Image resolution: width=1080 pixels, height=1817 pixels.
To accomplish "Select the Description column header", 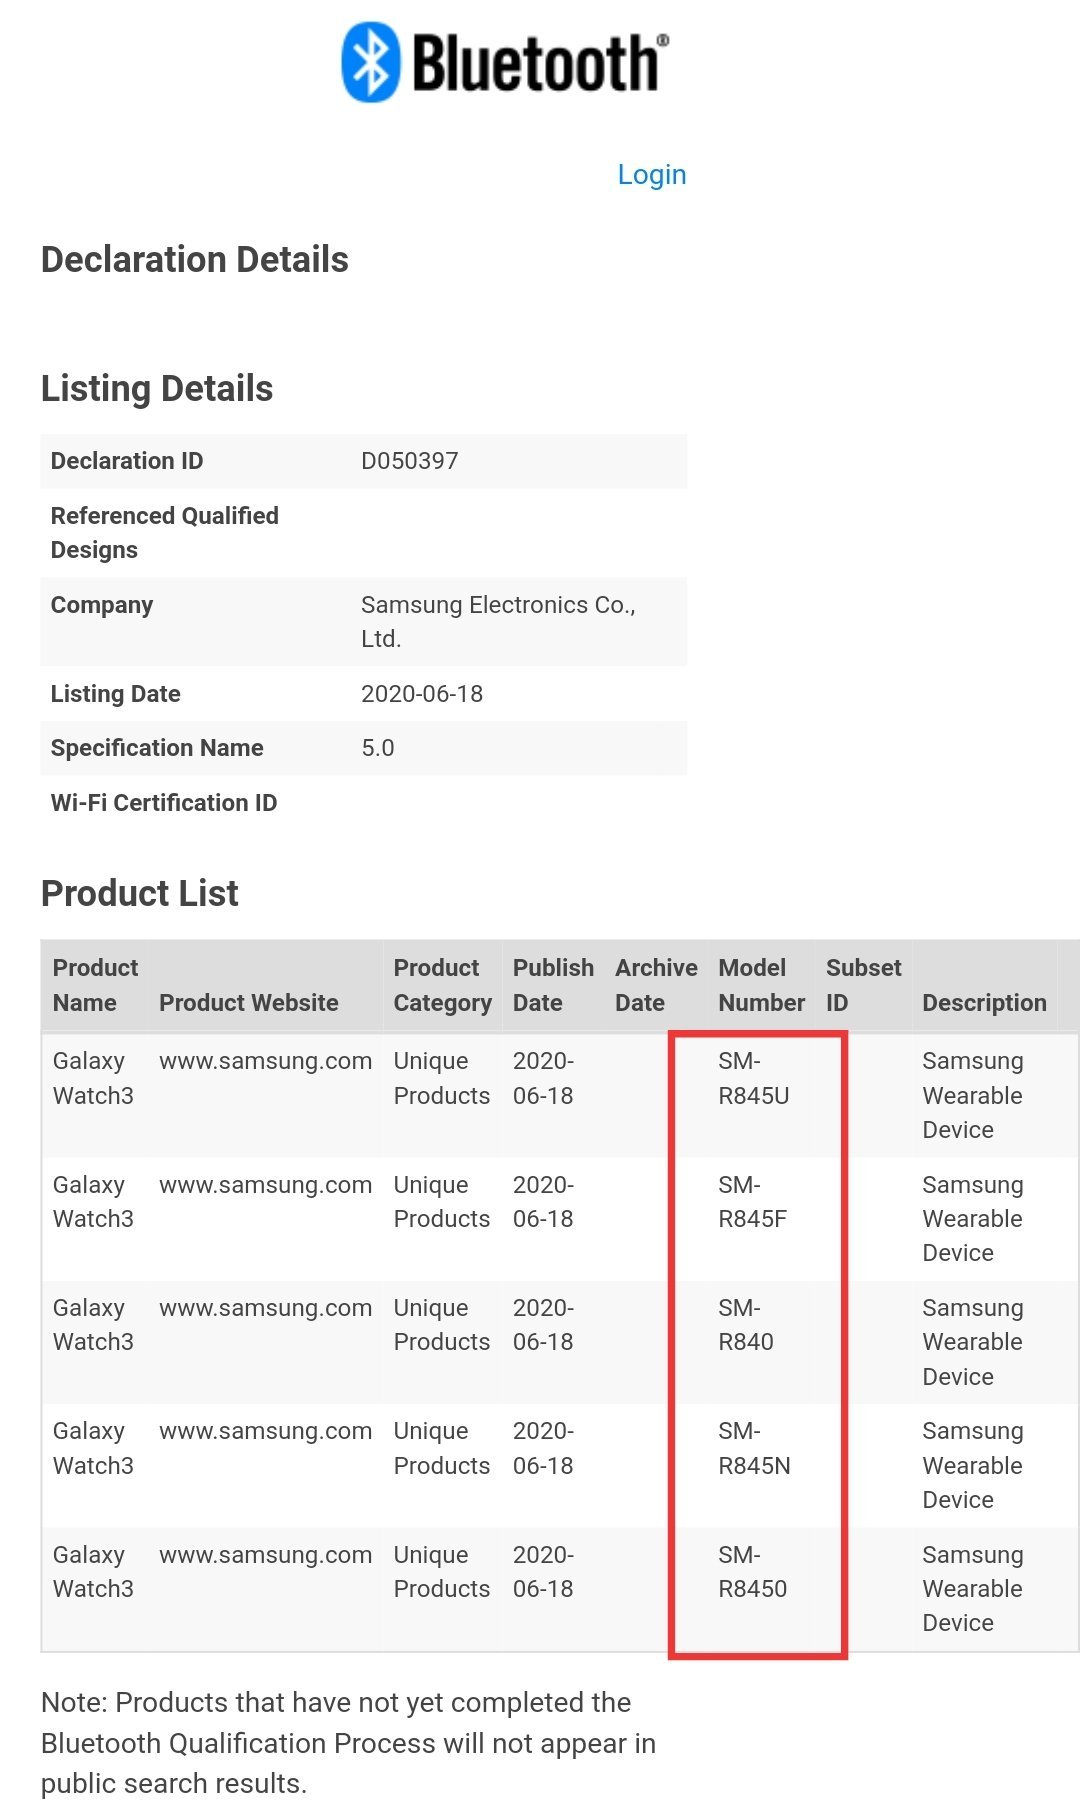I will (x=984, y=1003).
